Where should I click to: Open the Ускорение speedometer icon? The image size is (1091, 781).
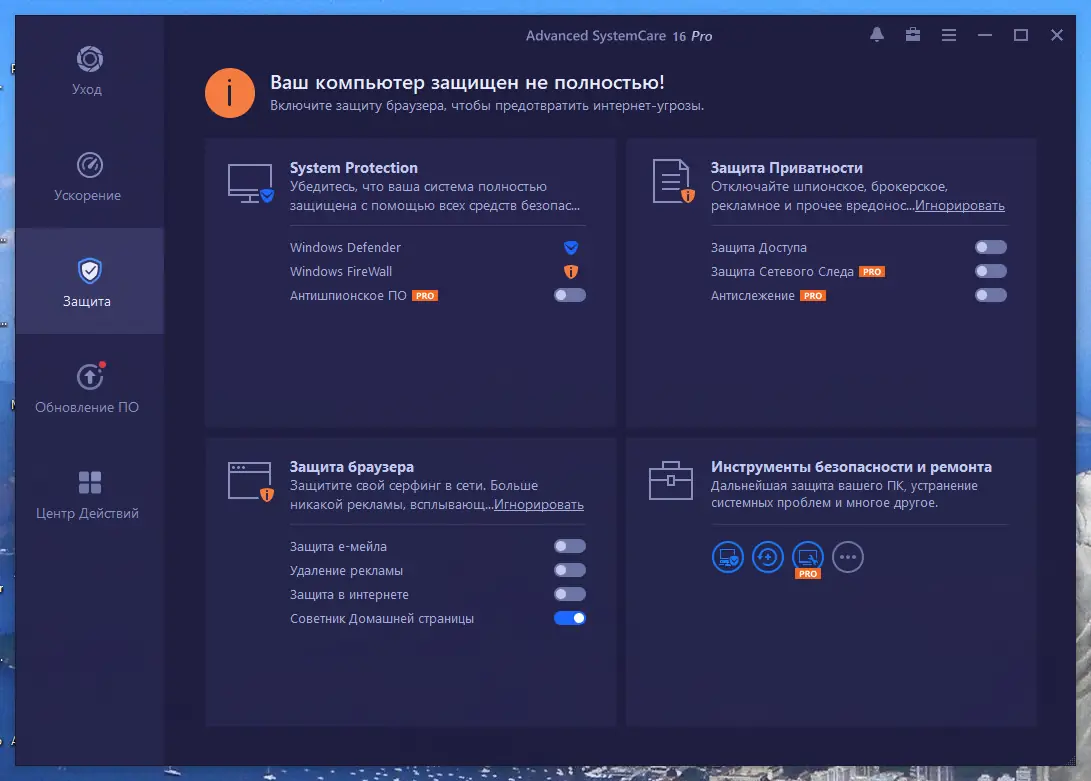tap(89, 165)
